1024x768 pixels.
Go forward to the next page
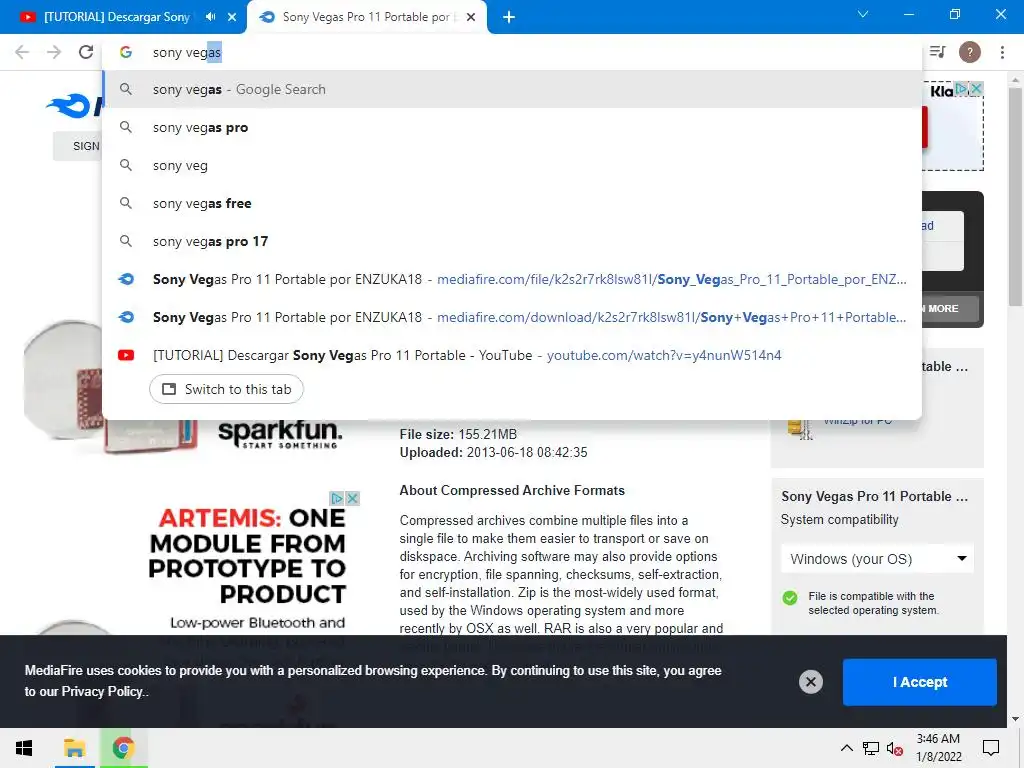point(54,52)
